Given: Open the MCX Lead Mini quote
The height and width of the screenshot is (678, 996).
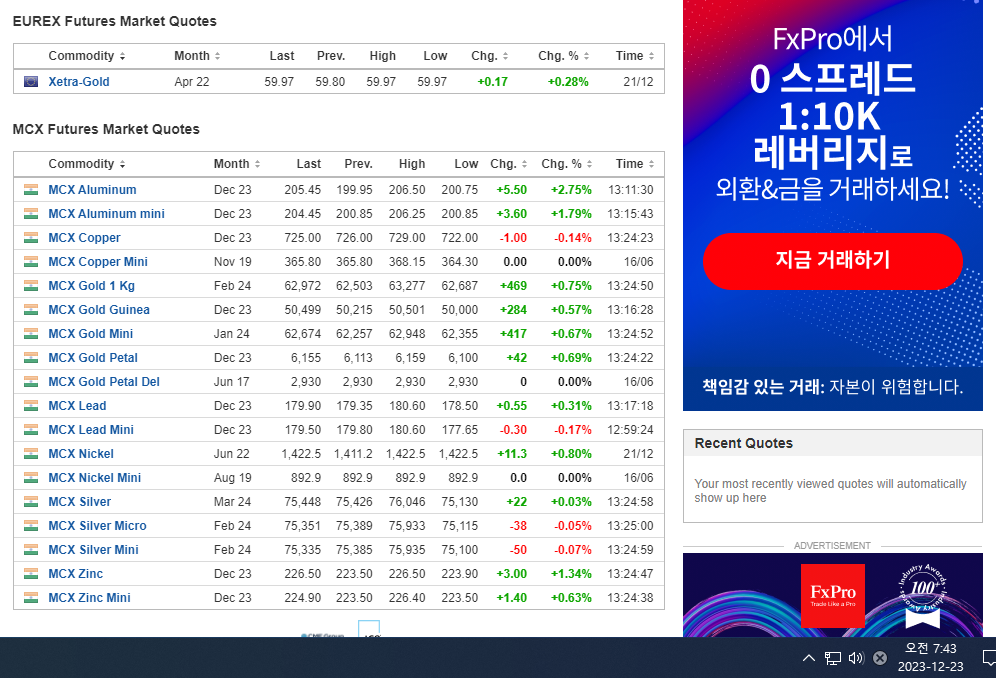Looking at the screenshot, I should pyautogui.click(x=91, y=430).
